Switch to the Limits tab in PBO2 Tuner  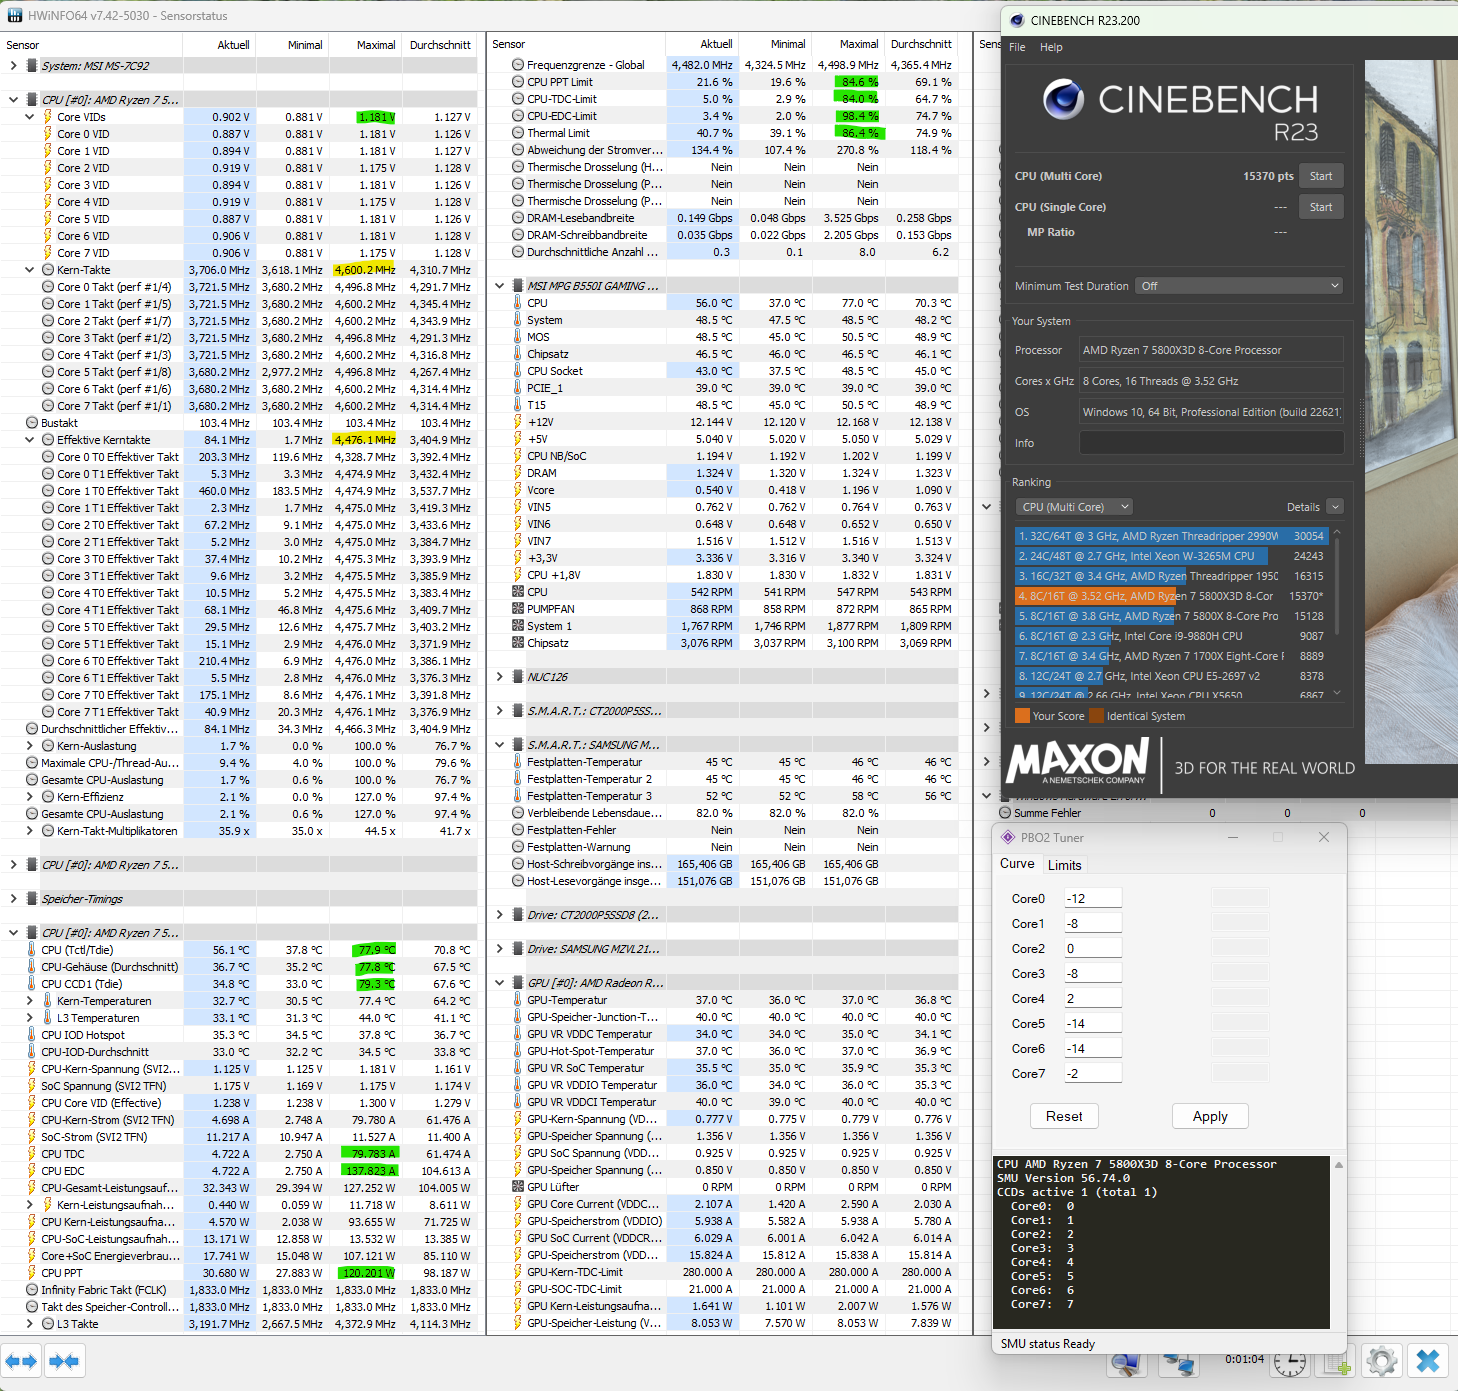pyautogui.click(x=1065, y=865)
